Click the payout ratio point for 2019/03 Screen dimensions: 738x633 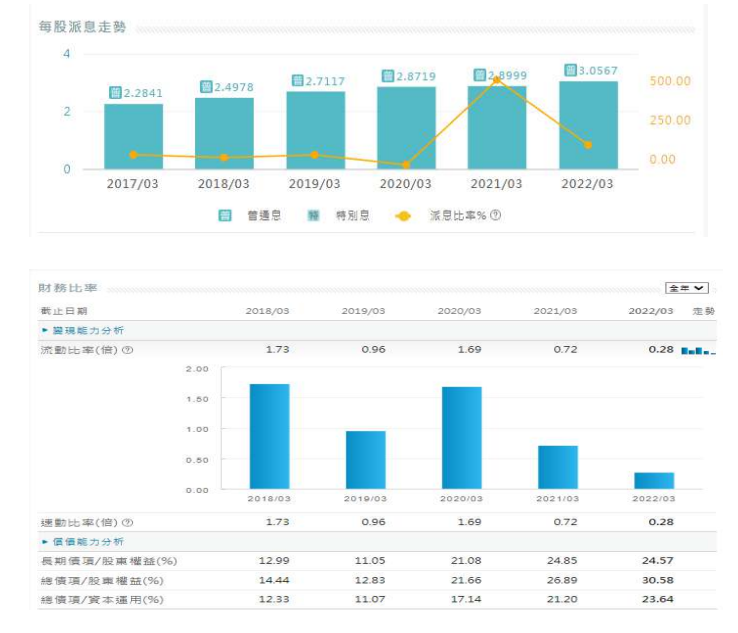(x=315, y=155)
